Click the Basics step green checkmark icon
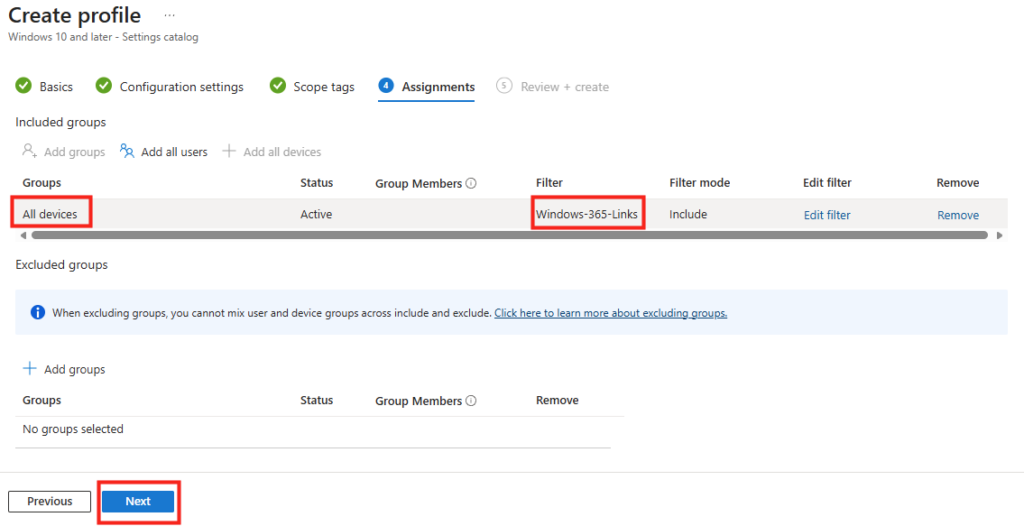Screen dimensions: 1024x526 [24, 86]
